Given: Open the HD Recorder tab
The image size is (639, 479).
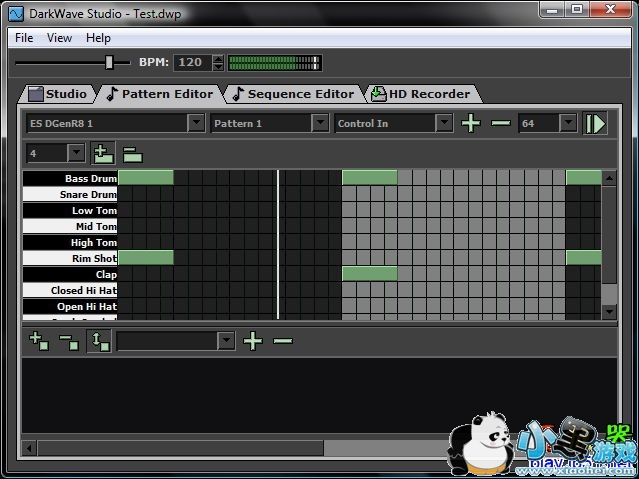Looking at the screenshot, I should (424, 94).
